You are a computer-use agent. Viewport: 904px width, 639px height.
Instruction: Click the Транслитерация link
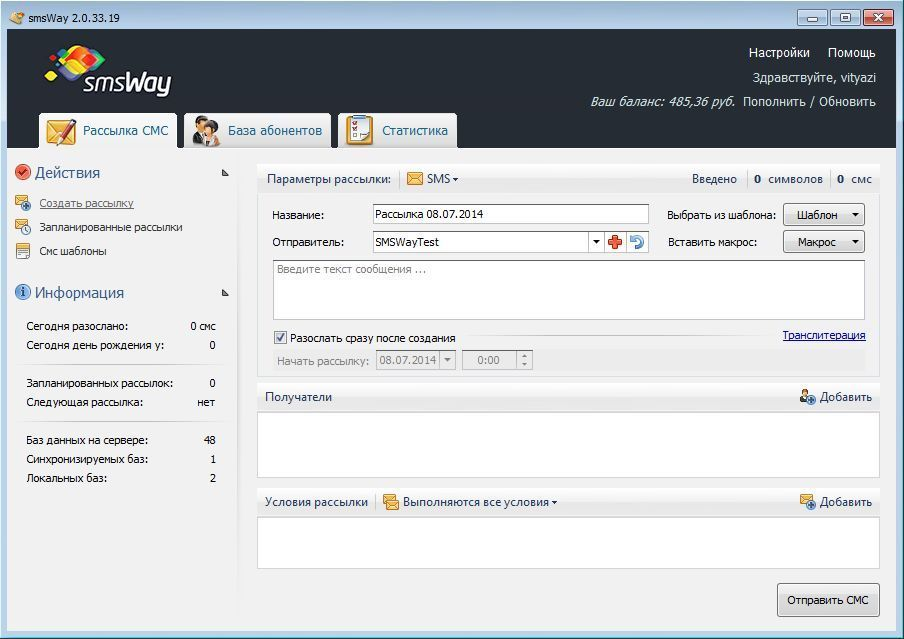823,336
